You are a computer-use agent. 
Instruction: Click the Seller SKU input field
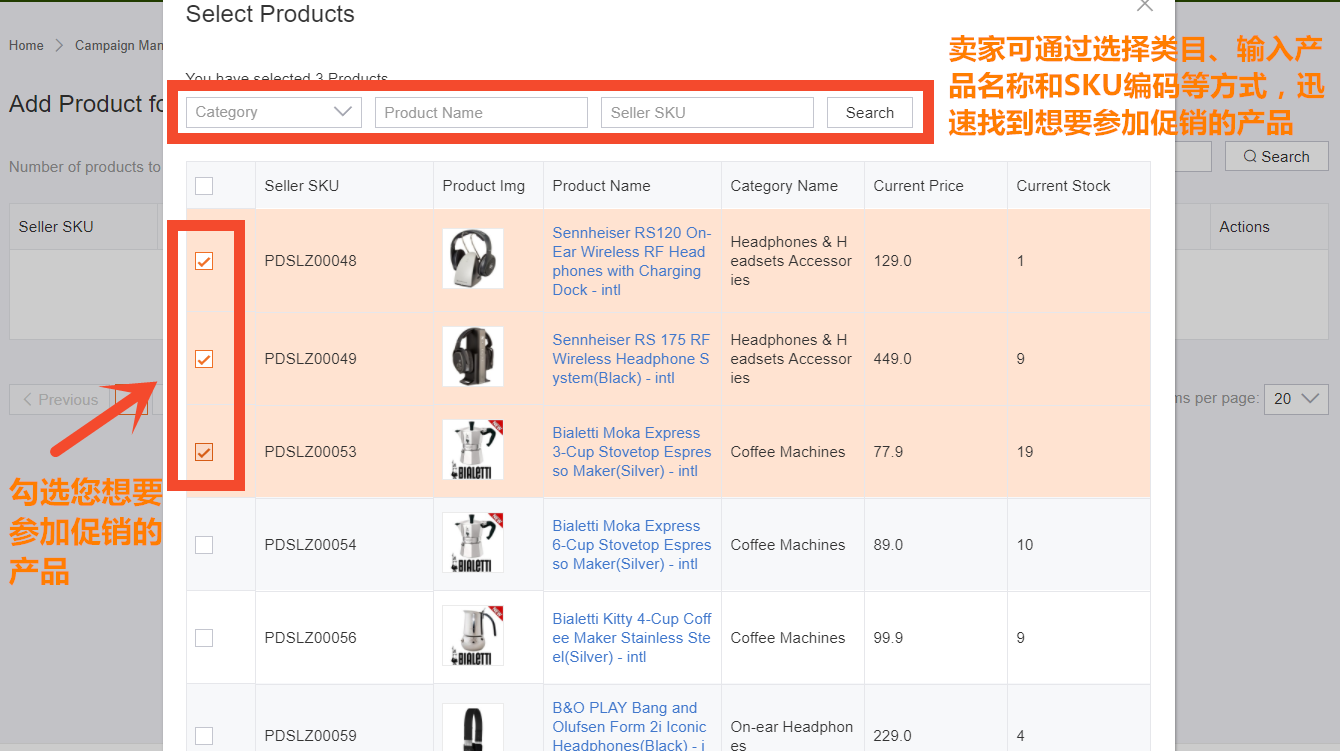coord(707,112)
